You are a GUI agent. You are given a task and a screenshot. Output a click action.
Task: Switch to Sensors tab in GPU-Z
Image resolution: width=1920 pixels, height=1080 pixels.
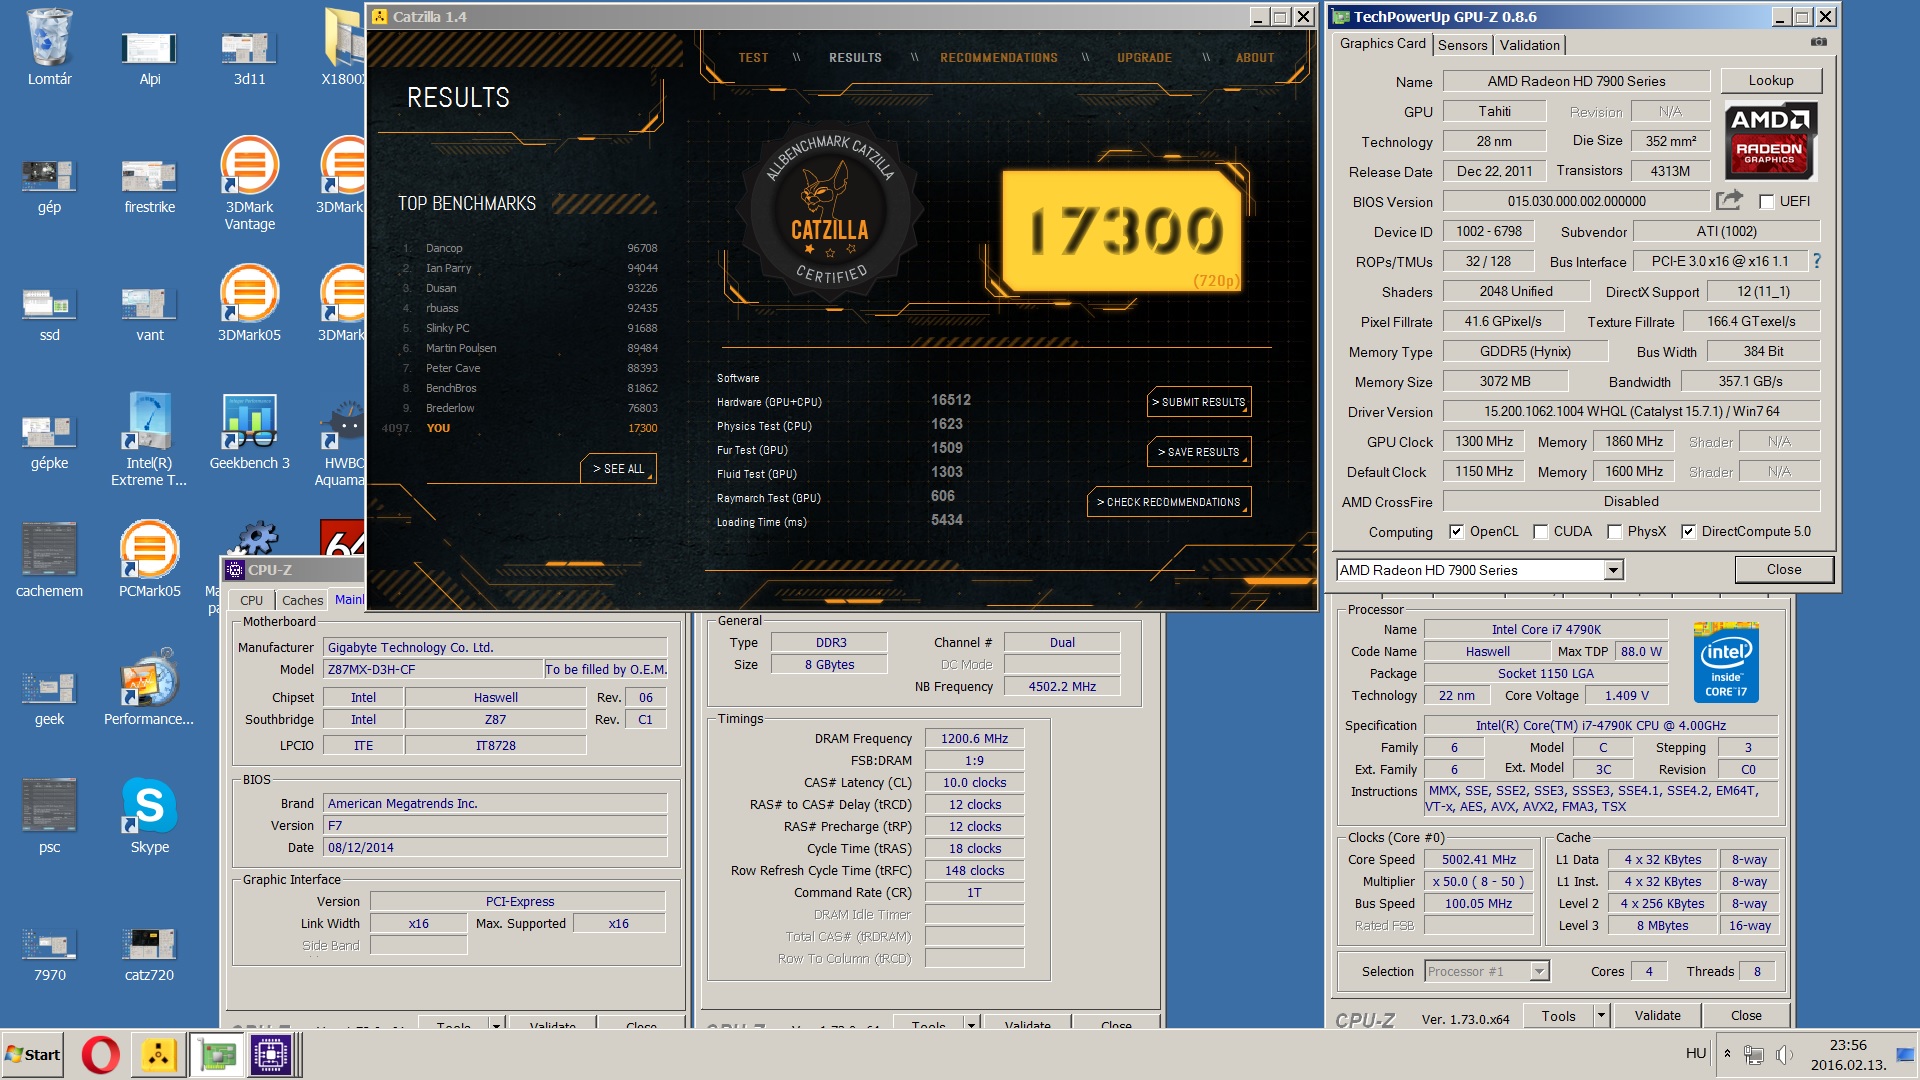(x=1462, y=45)
